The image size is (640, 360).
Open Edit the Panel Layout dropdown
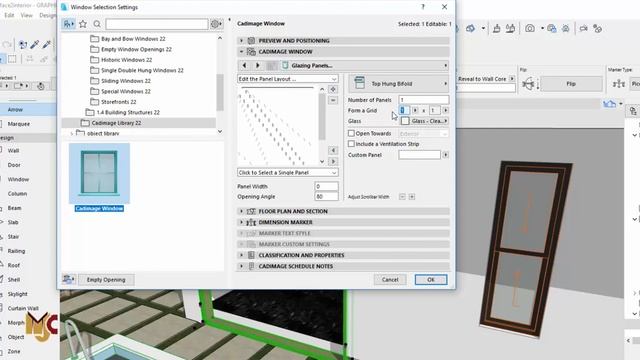288,79
